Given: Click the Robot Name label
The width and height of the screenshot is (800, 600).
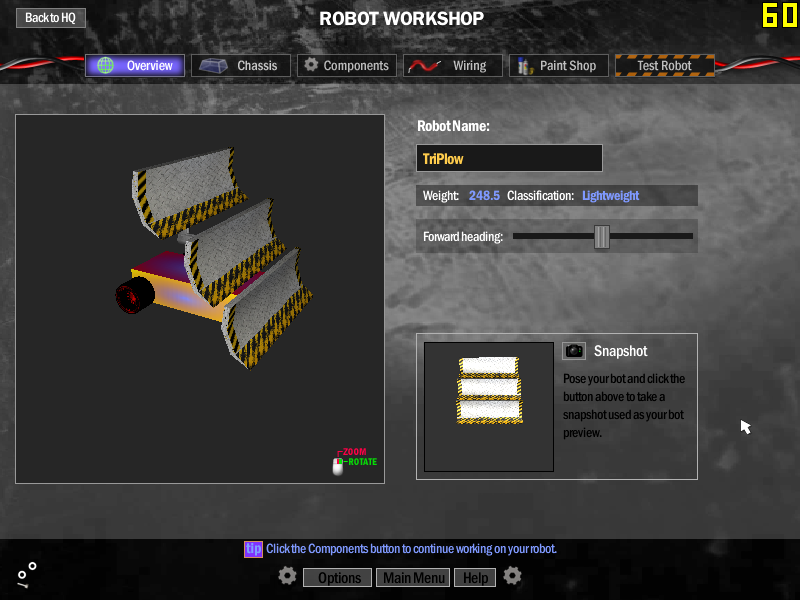Looking at the screenshot, I should [x=453, y=126].
